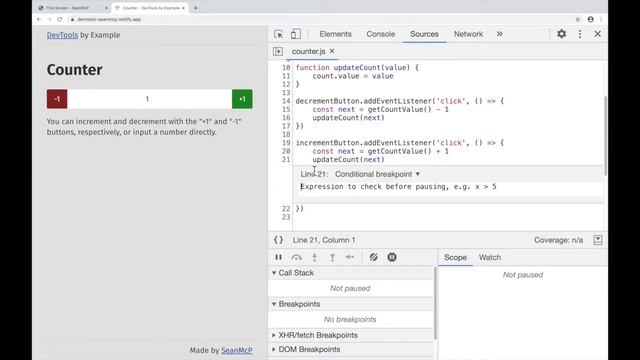Show more DevTools tabs chevron
The width and height of the screenshot is (640, 360).
tap(499, 34)
